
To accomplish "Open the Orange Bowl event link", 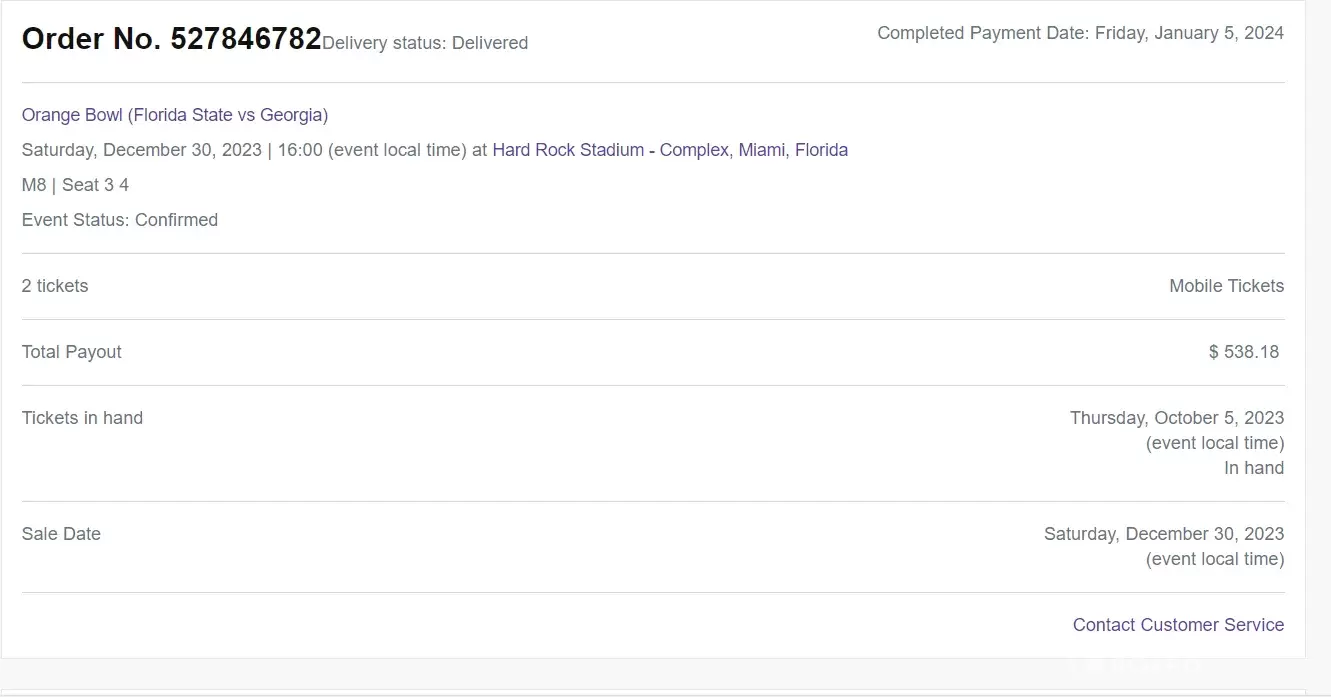I will [175, 115].
